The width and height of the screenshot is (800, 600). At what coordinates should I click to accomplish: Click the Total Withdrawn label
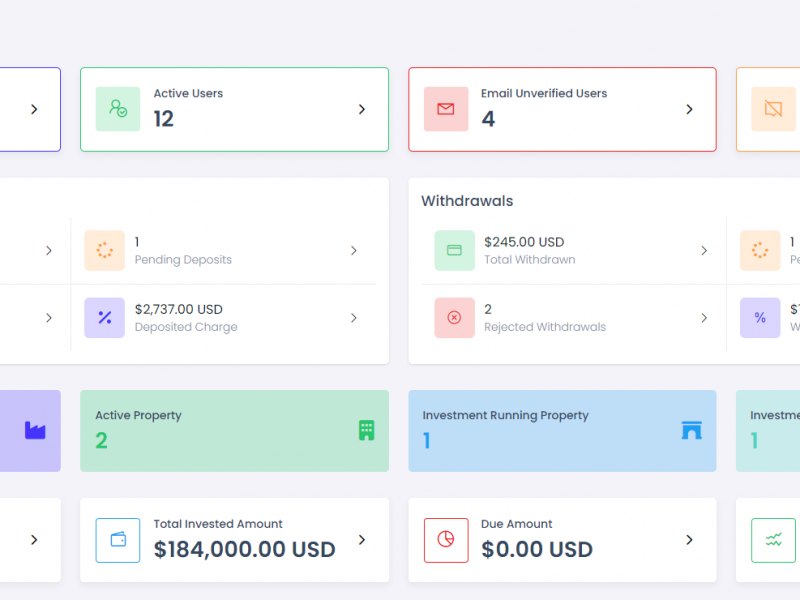530,260
